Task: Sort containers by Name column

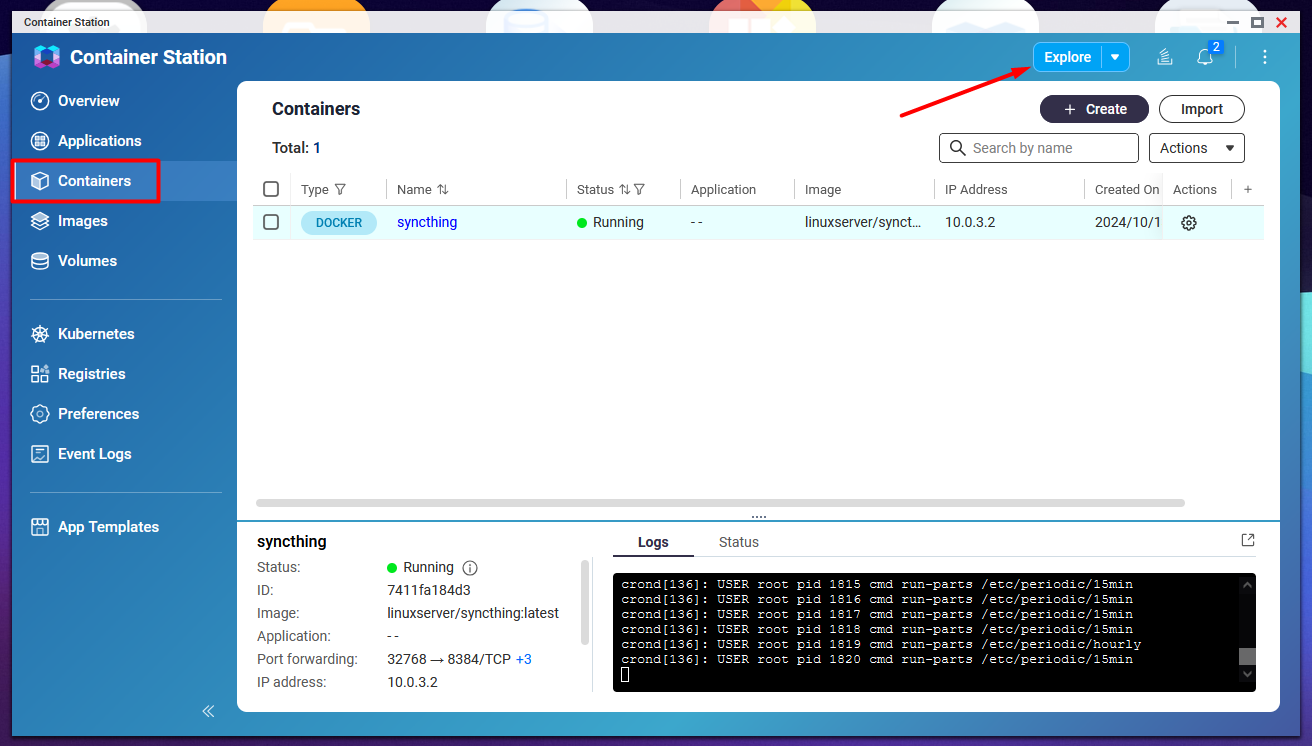Action: coord(442,189)
